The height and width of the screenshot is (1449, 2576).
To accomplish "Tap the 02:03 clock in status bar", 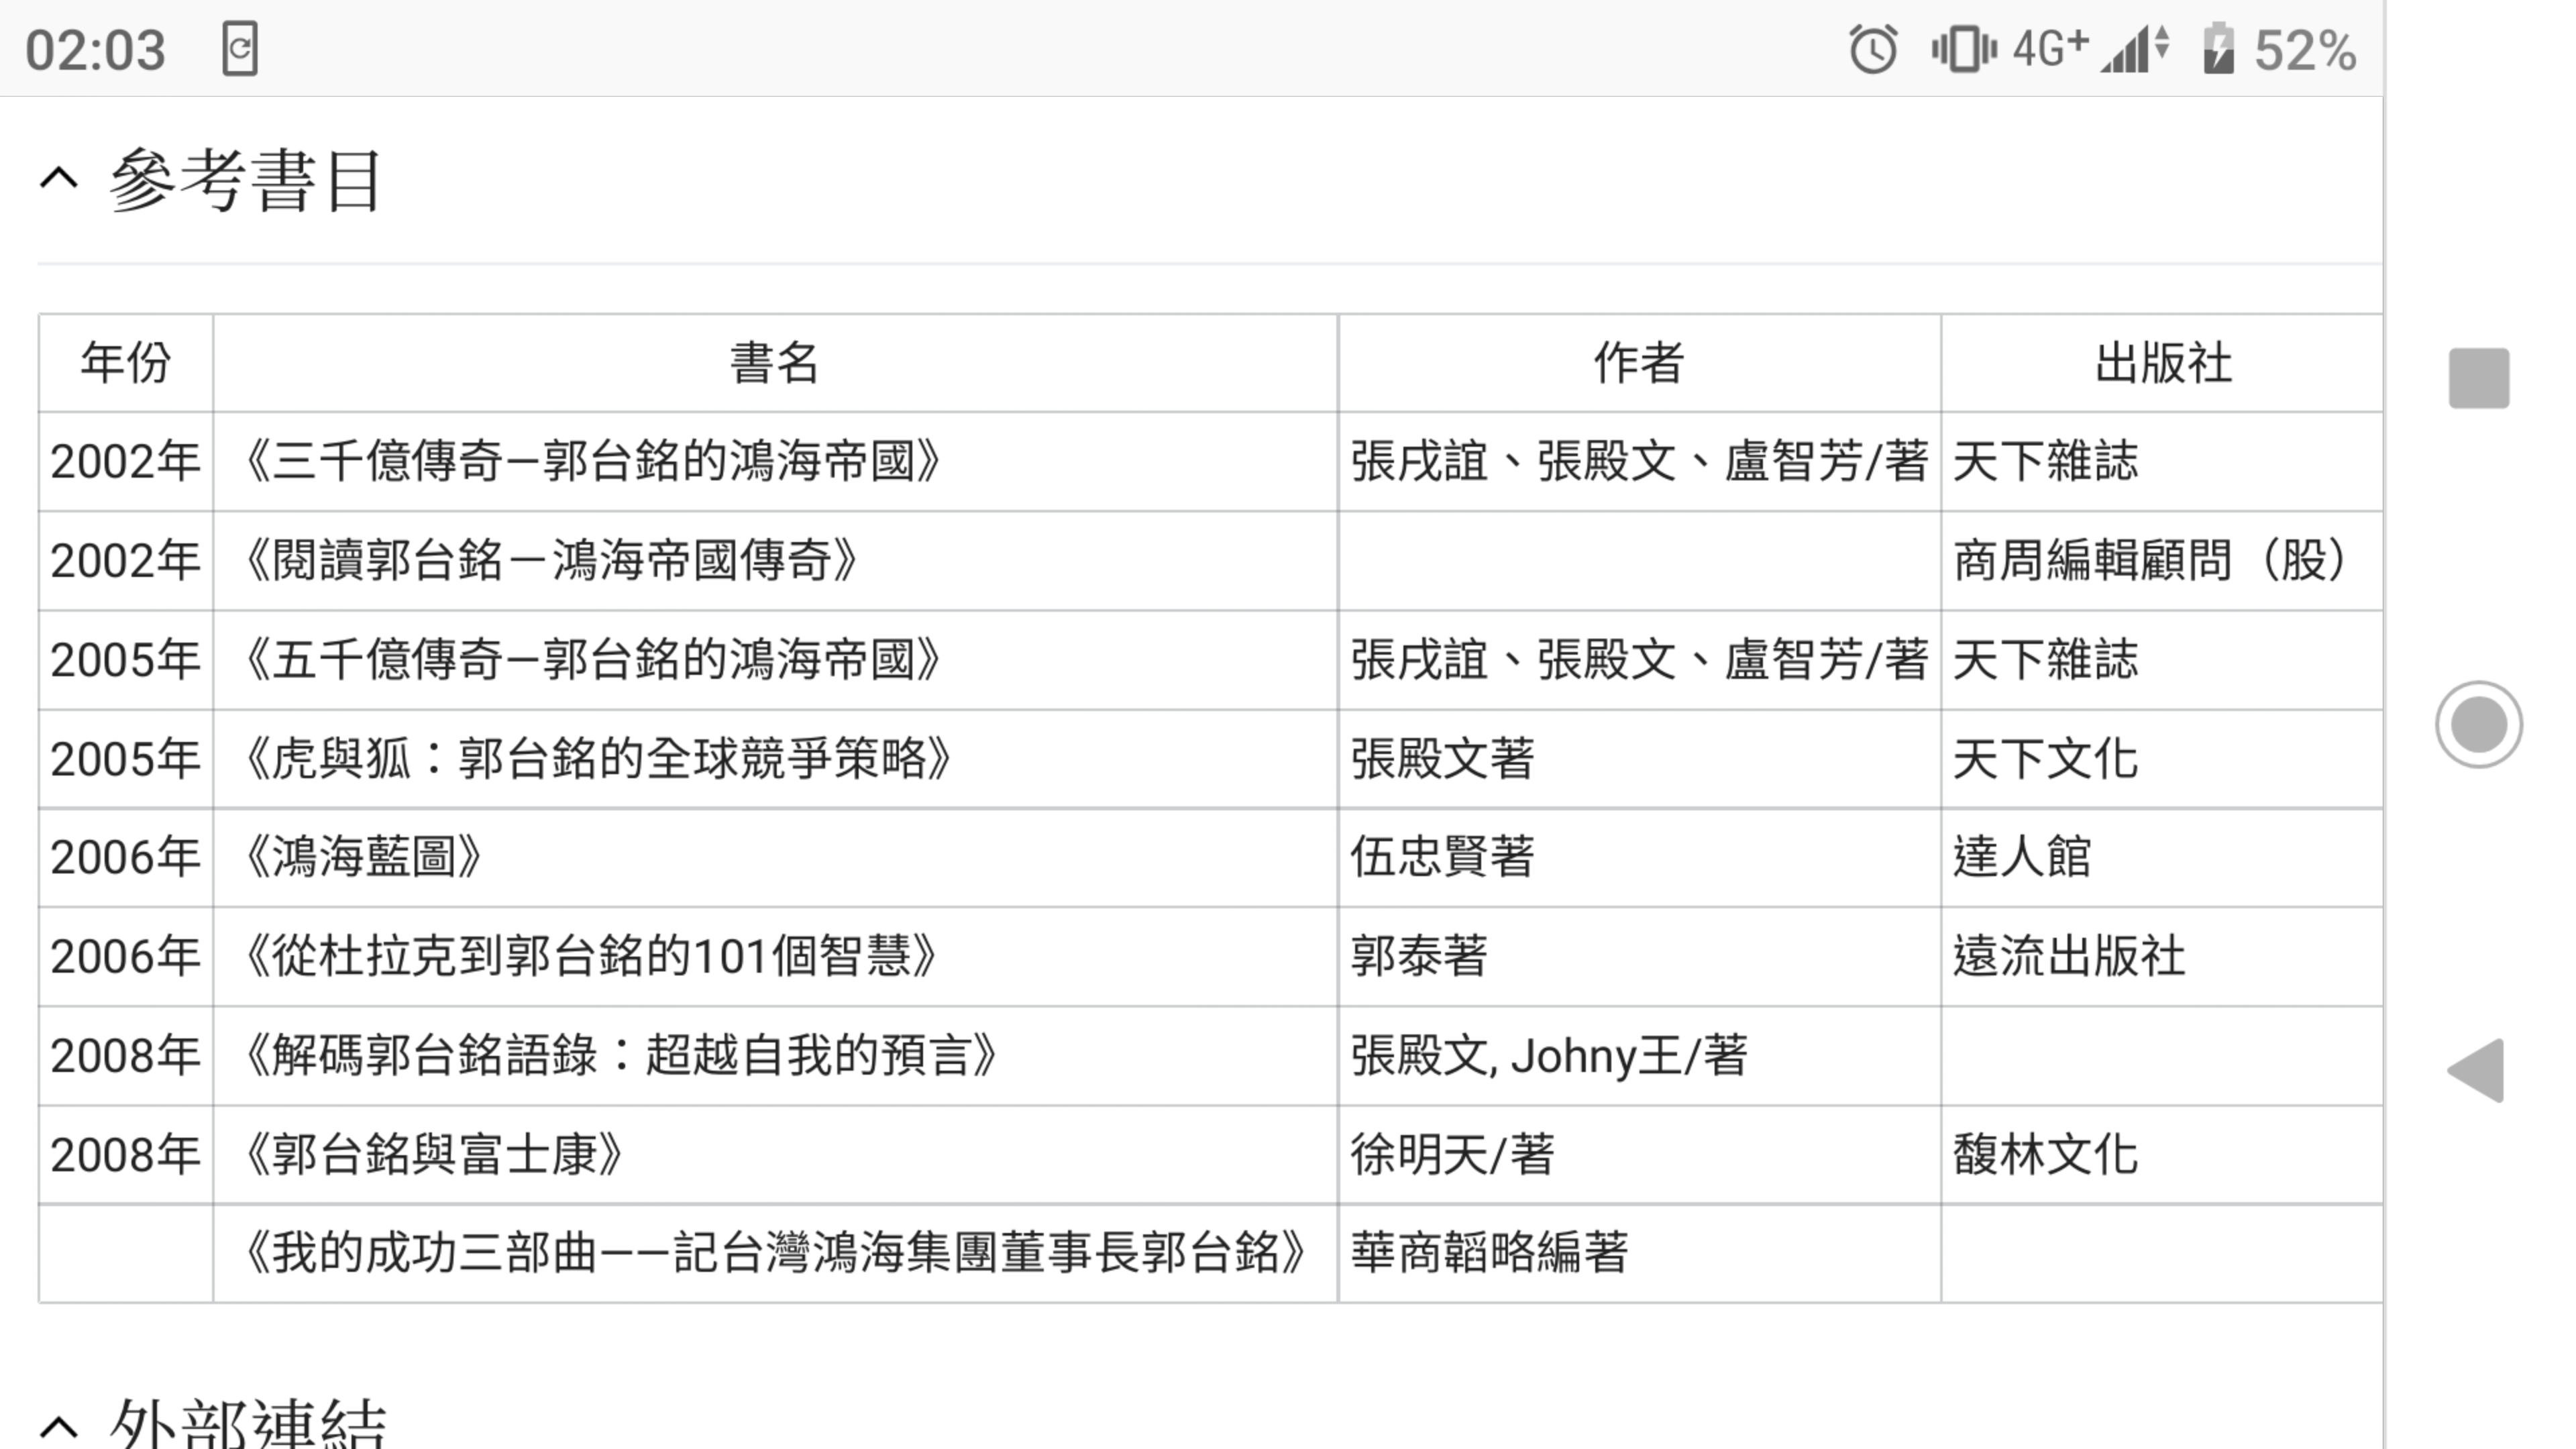I will [95, 50].
